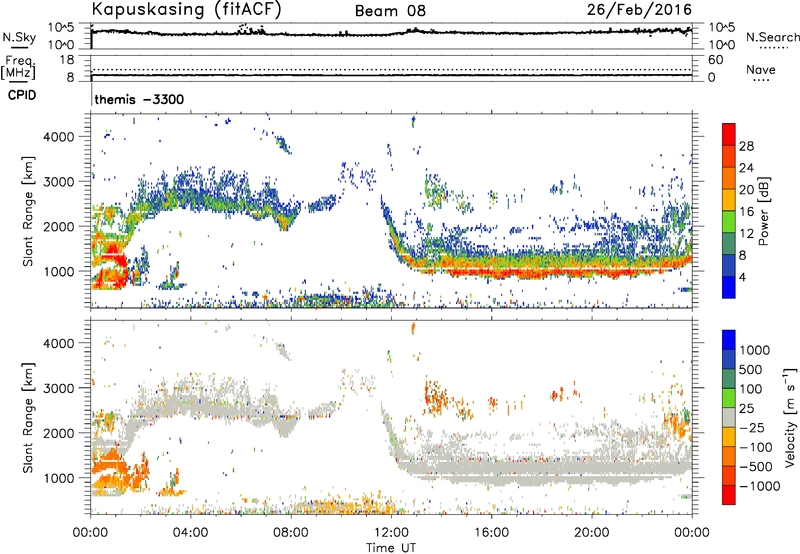800x554 pixels.
Task: Click velocity colorbar value '-1000'
Action: coord(759,486)
